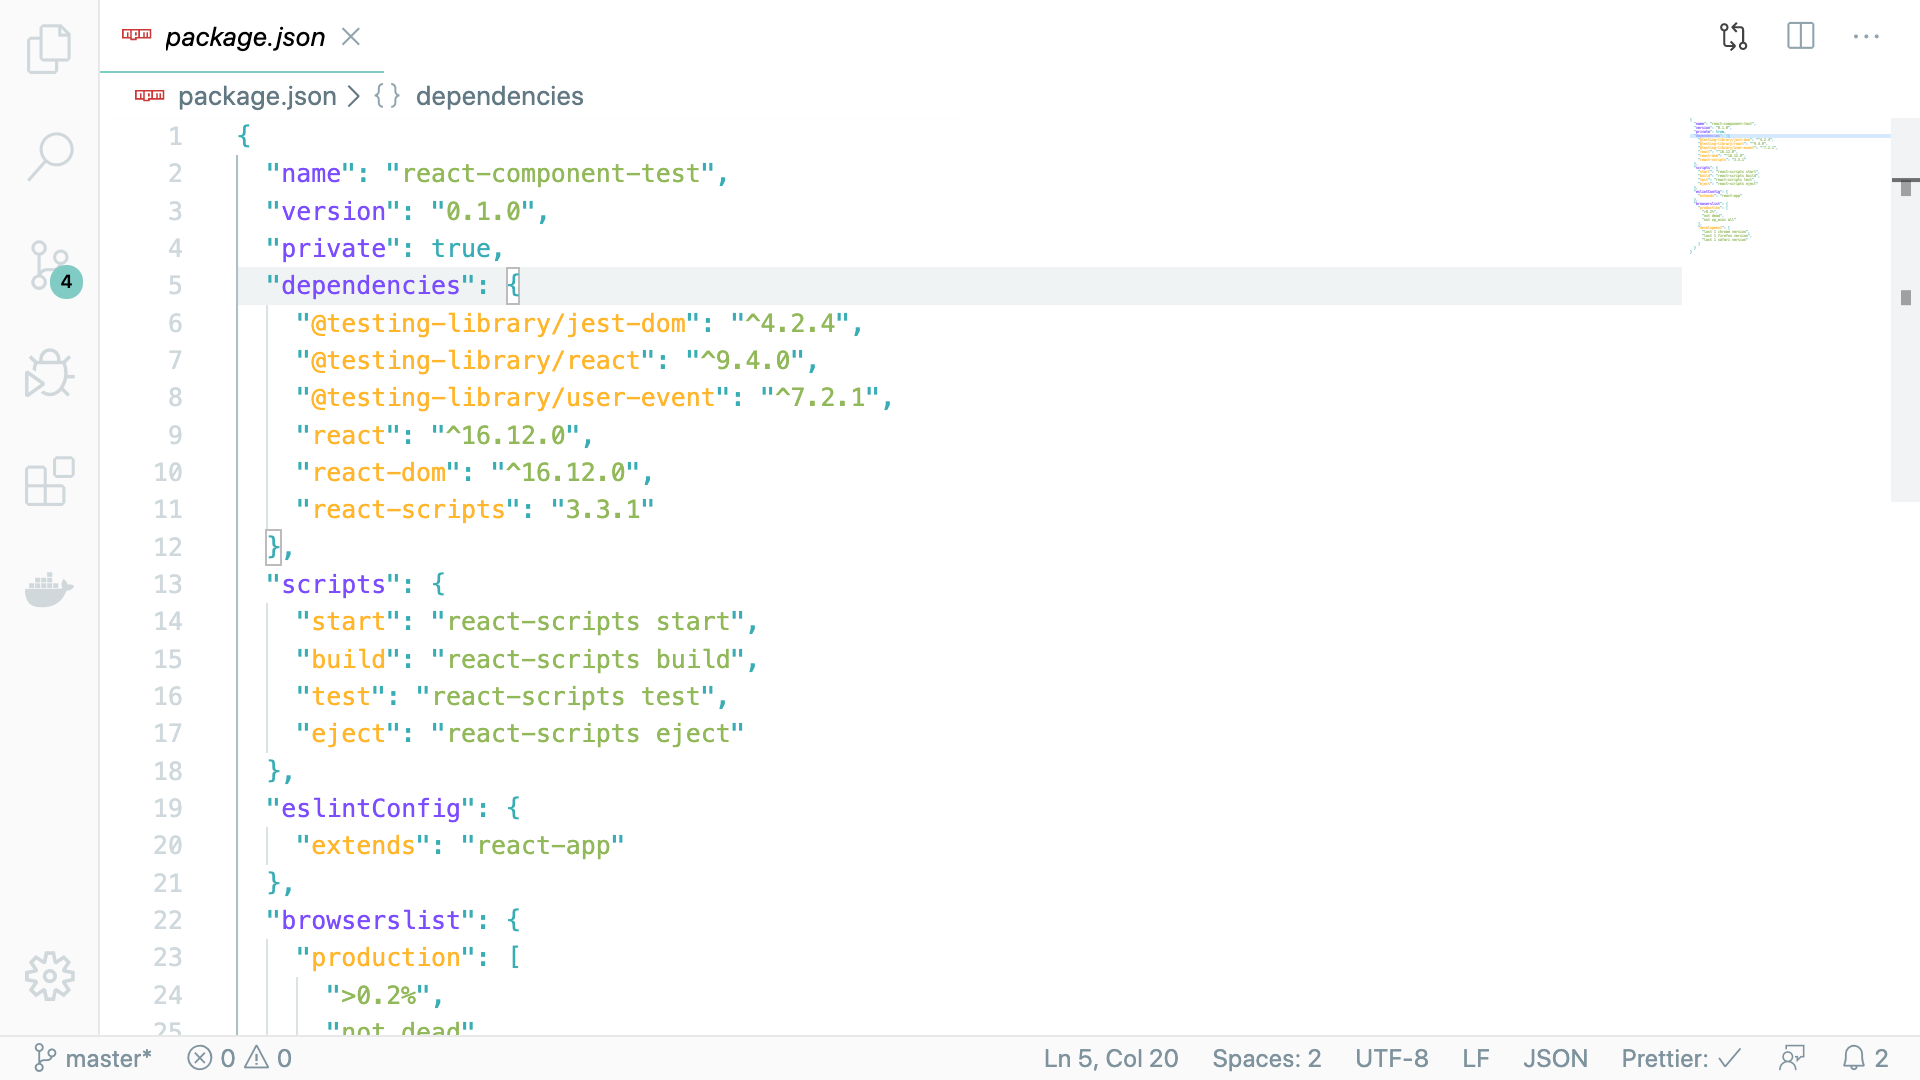Change indentation from Spaces: 2

(x=1266, y=1058)
